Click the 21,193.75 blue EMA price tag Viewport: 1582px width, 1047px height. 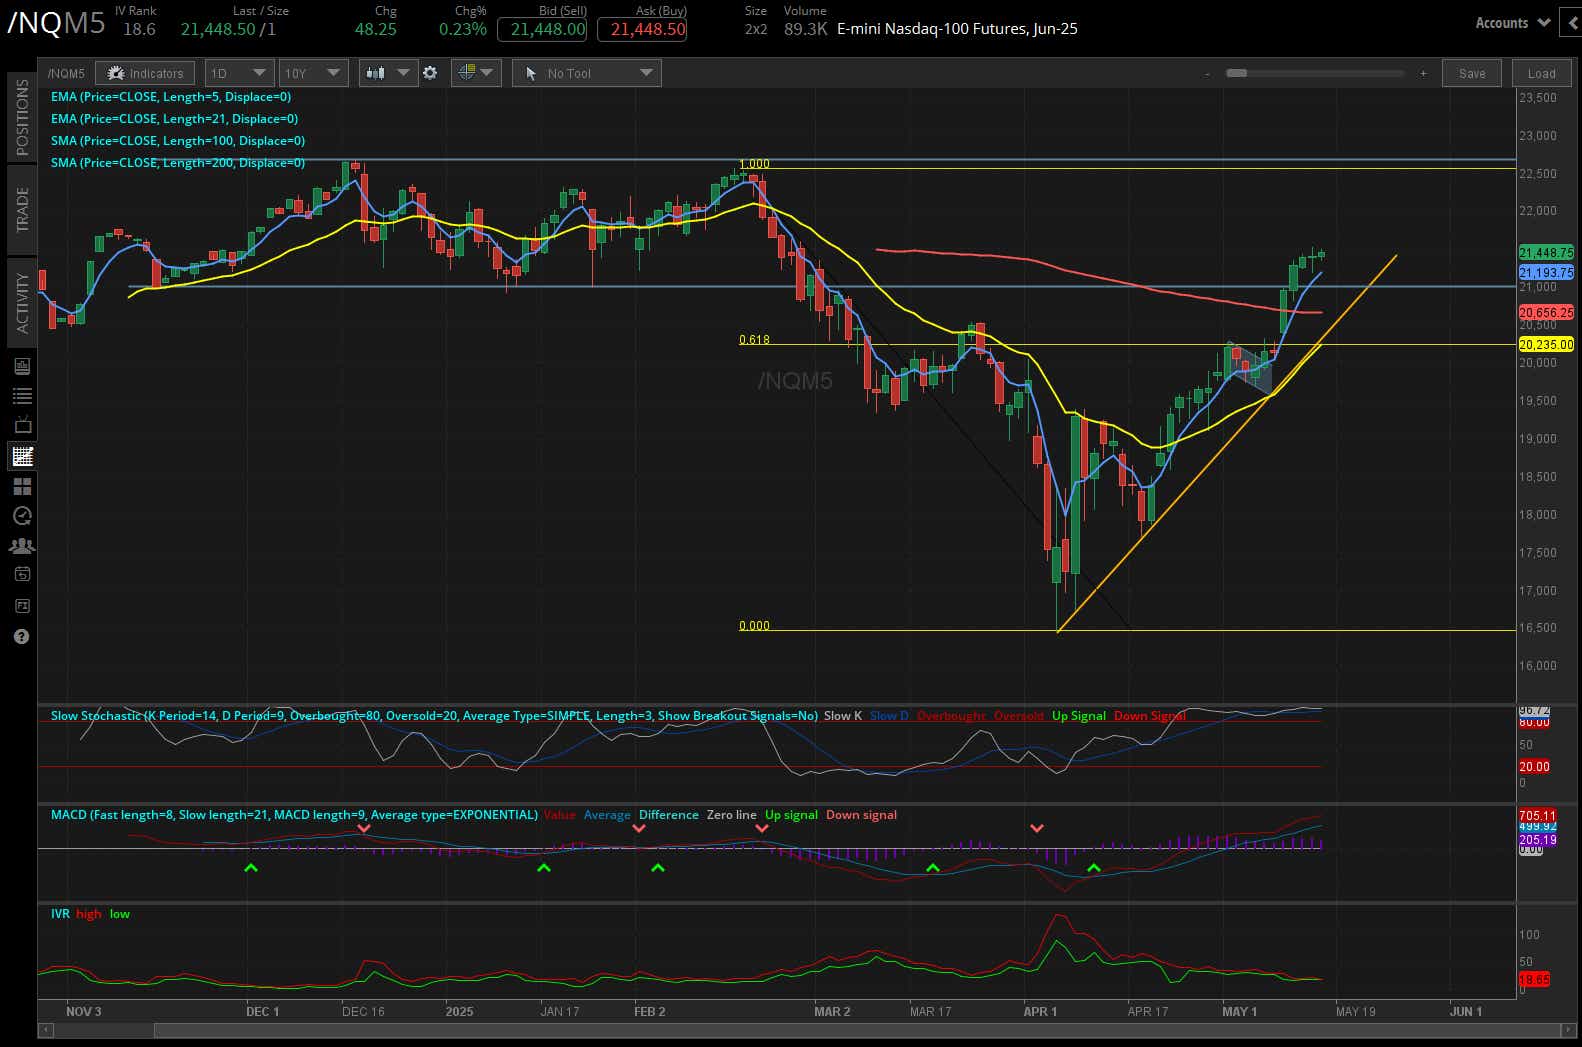(1546, 272)
